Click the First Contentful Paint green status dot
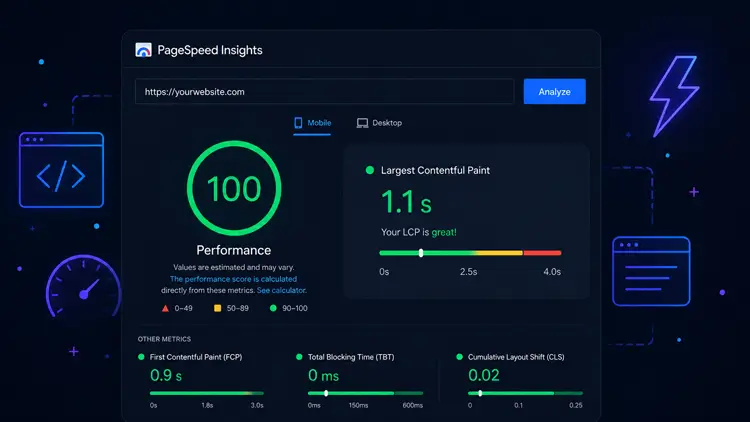Image resolution: width=750 pixels, height=422 pixels. [x=141, y=357]
